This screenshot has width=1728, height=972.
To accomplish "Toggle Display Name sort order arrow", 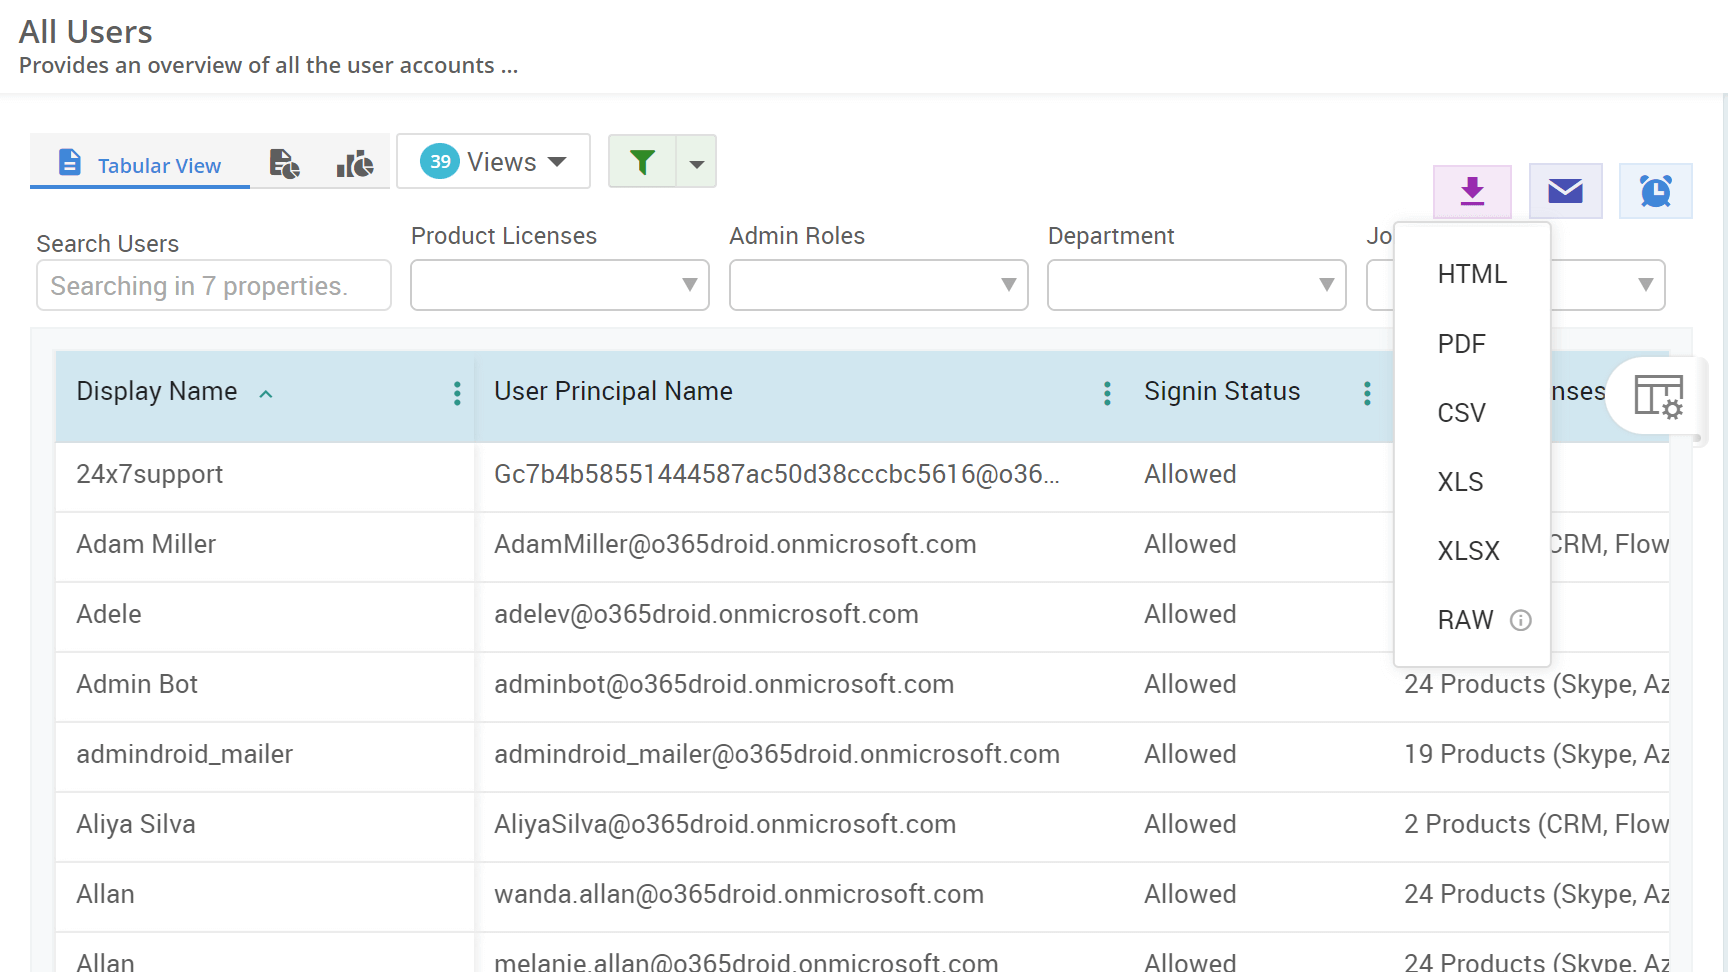I will click(266, 394).
